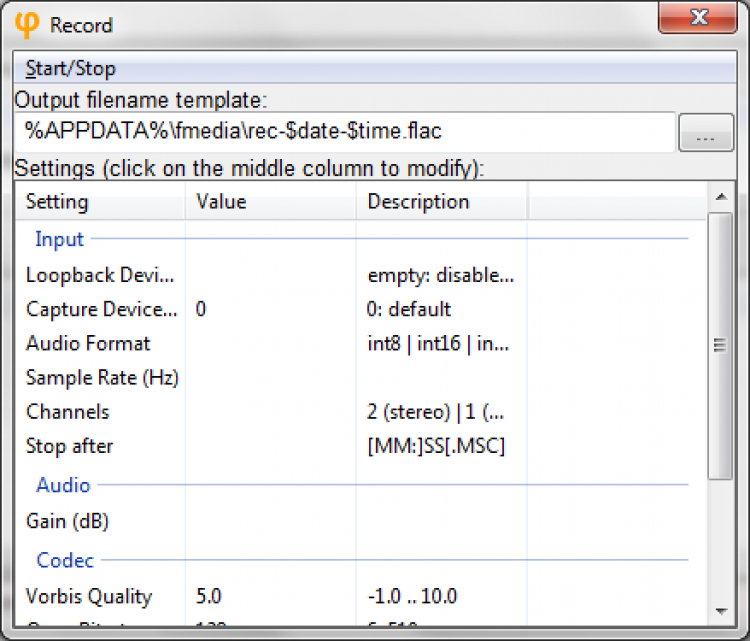
Task: Collapse the Input settings group
Action: pos(60,239)
